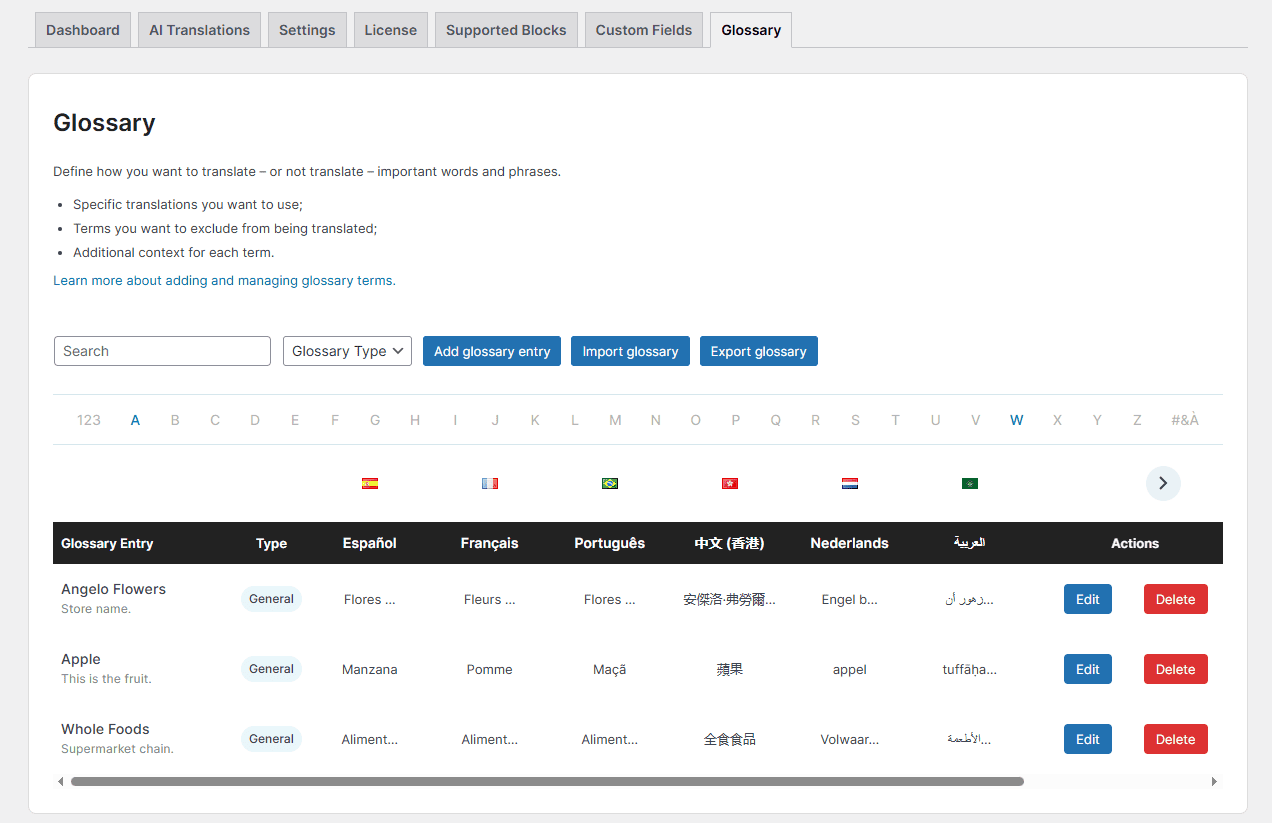
Task: Click the green Arabic flag icon
Action: pos(969,484)
